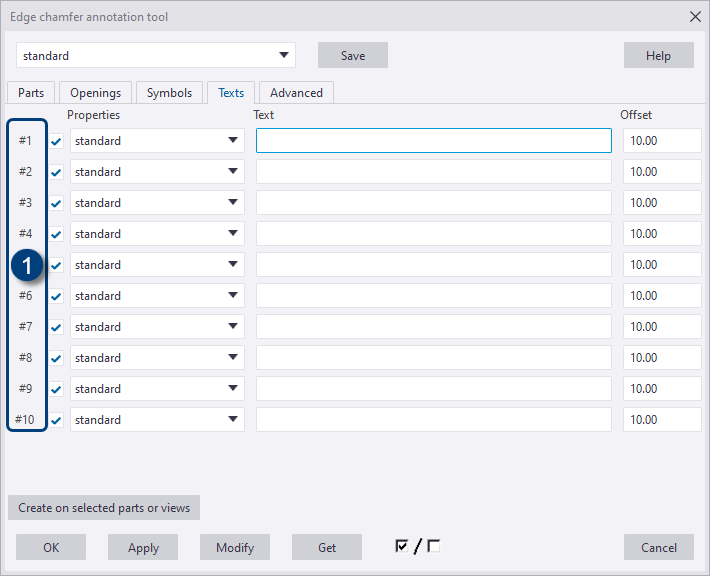The image size is (710, 576).
Task: Toggle the checkbox between rows #4 and #6
Action: pos(56,265)
